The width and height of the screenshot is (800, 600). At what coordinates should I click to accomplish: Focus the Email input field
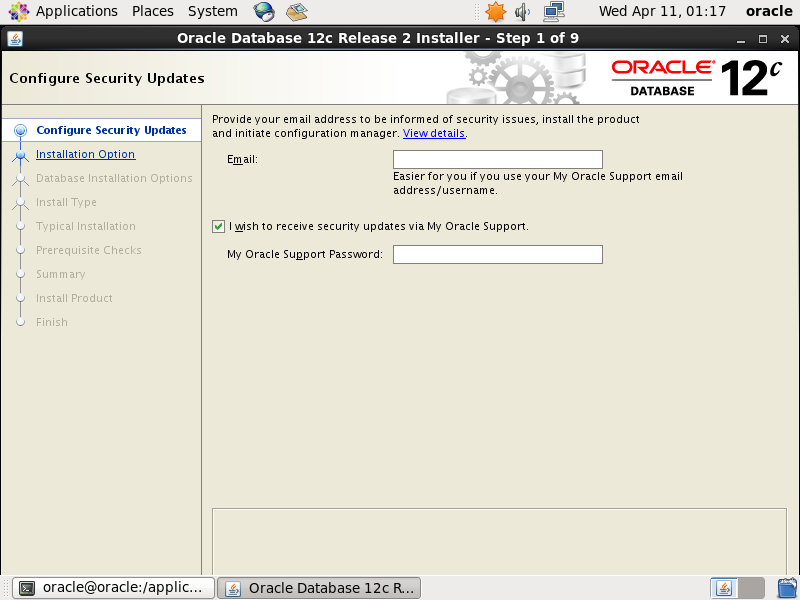(497, 159)
